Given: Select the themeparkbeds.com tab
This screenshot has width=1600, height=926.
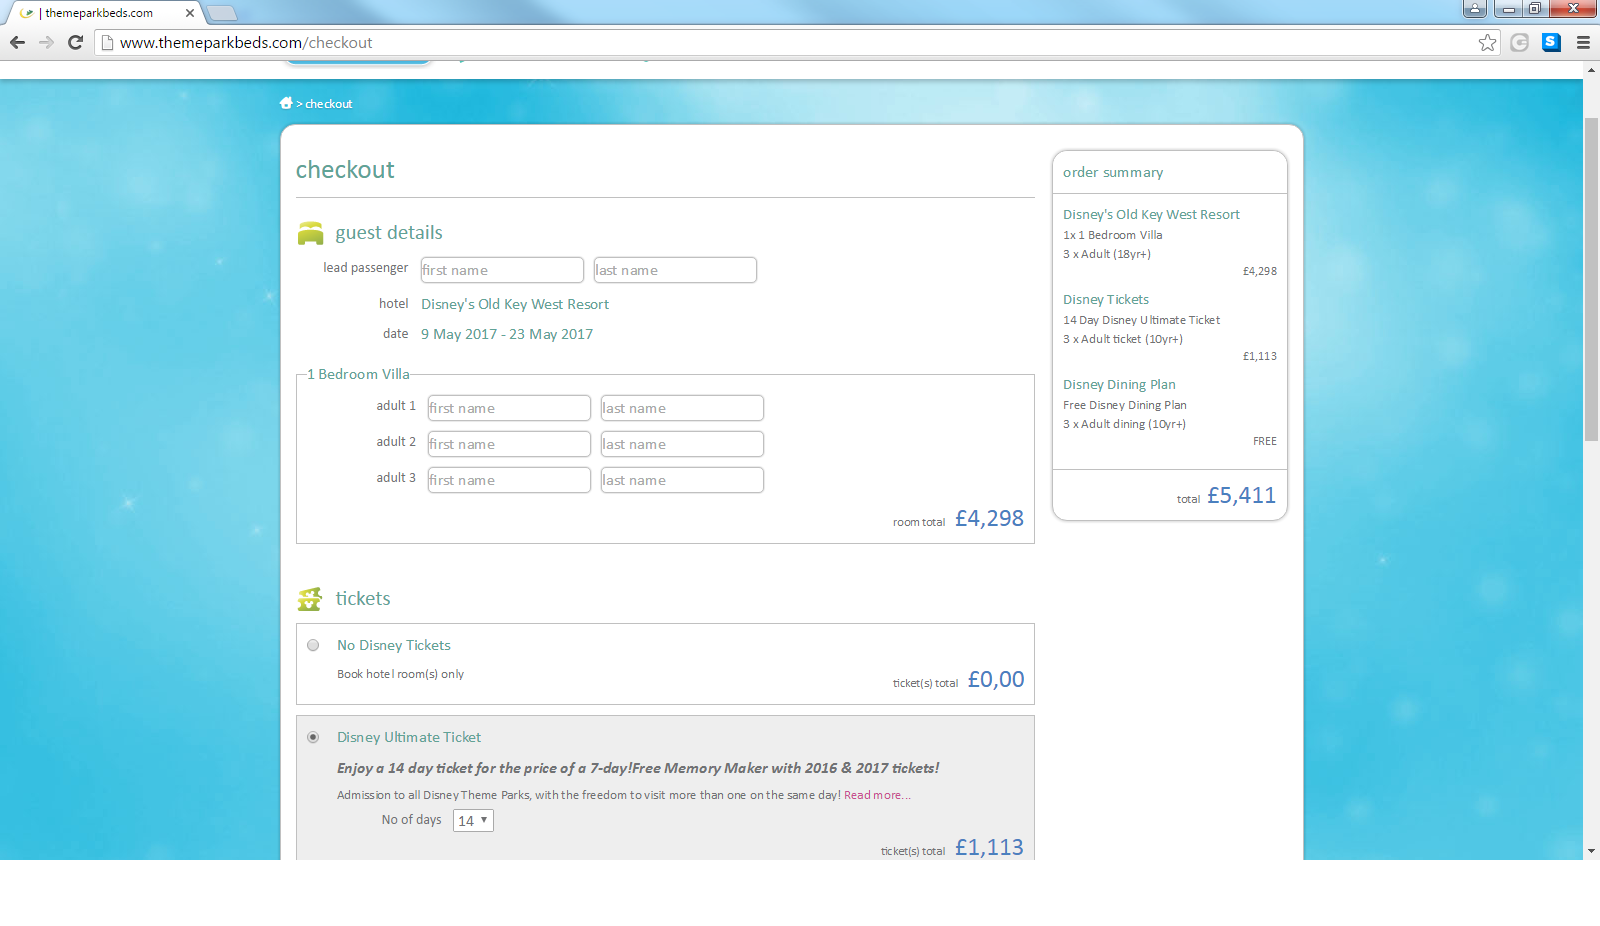Looking at the screenshot, I should click(100, 13).
